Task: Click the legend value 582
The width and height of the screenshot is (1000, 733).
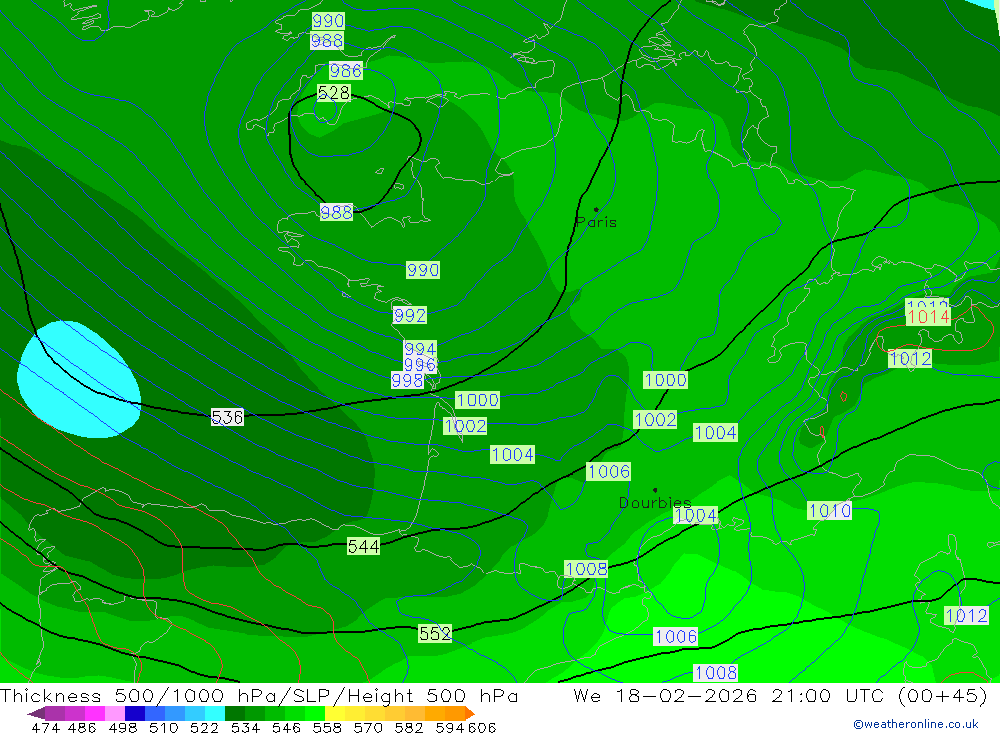Action: (x=409, y=727)
